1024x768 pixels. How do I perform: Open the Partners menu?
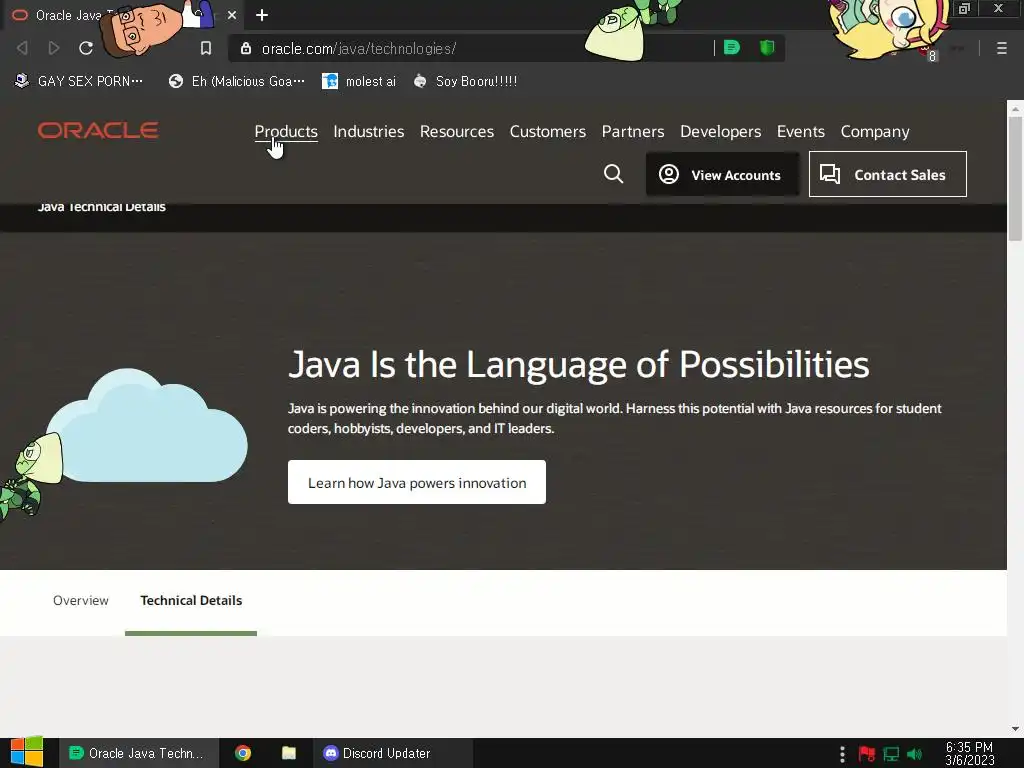point(633,131)
